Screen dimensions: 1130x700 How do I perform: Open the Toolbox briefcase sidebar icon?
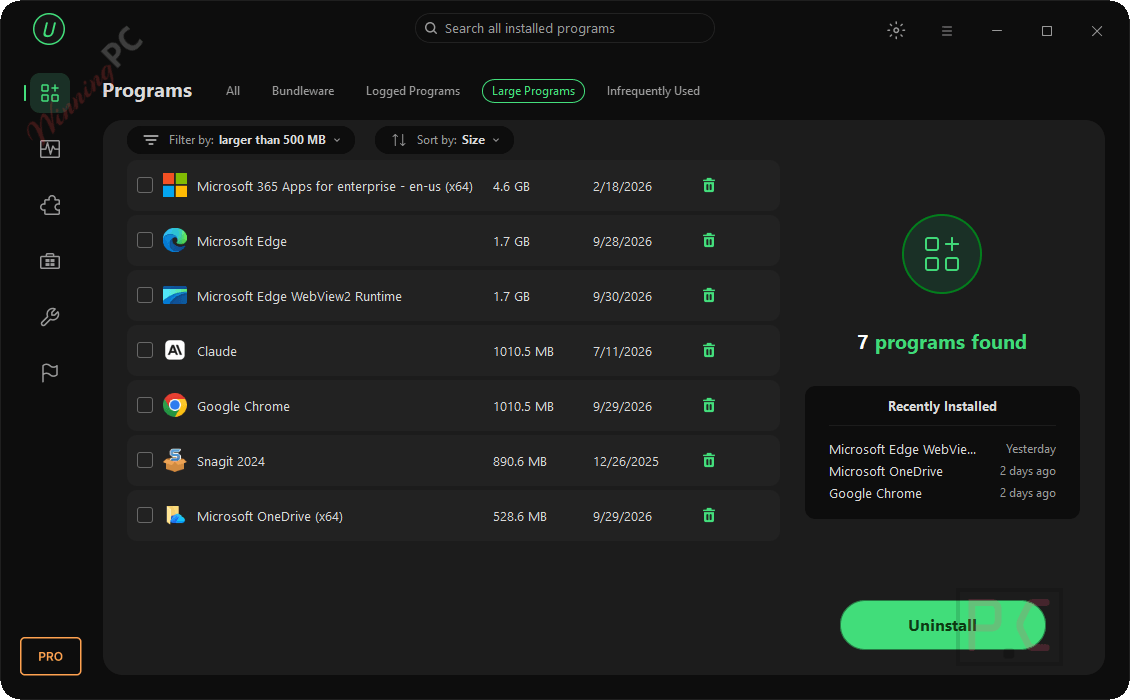(x=50, y=261)
